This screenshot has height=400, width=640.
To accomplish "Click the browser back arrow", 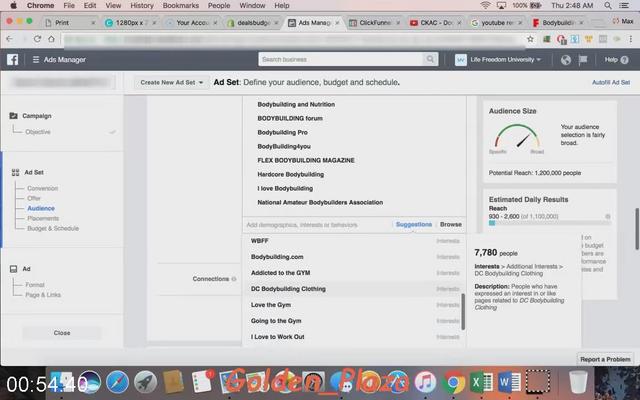I will [x=9, y=39].
